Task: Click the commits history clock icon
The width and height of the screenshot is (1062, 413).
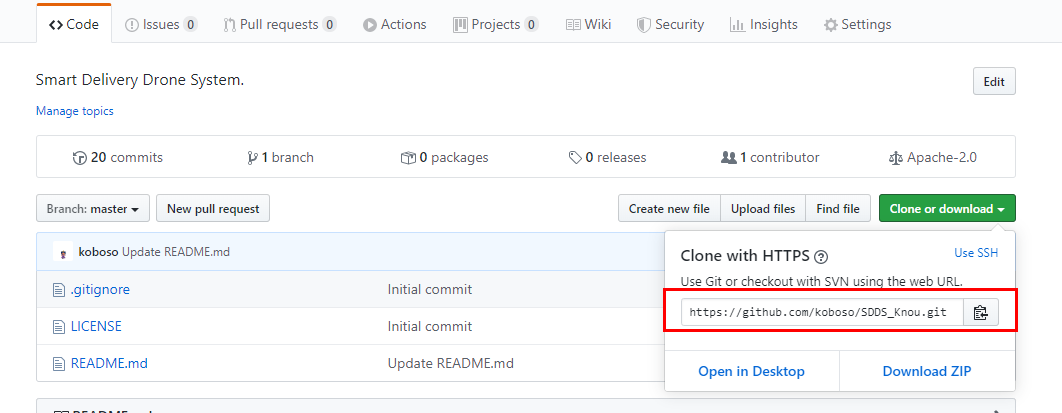Action: (x=79, y=158)
